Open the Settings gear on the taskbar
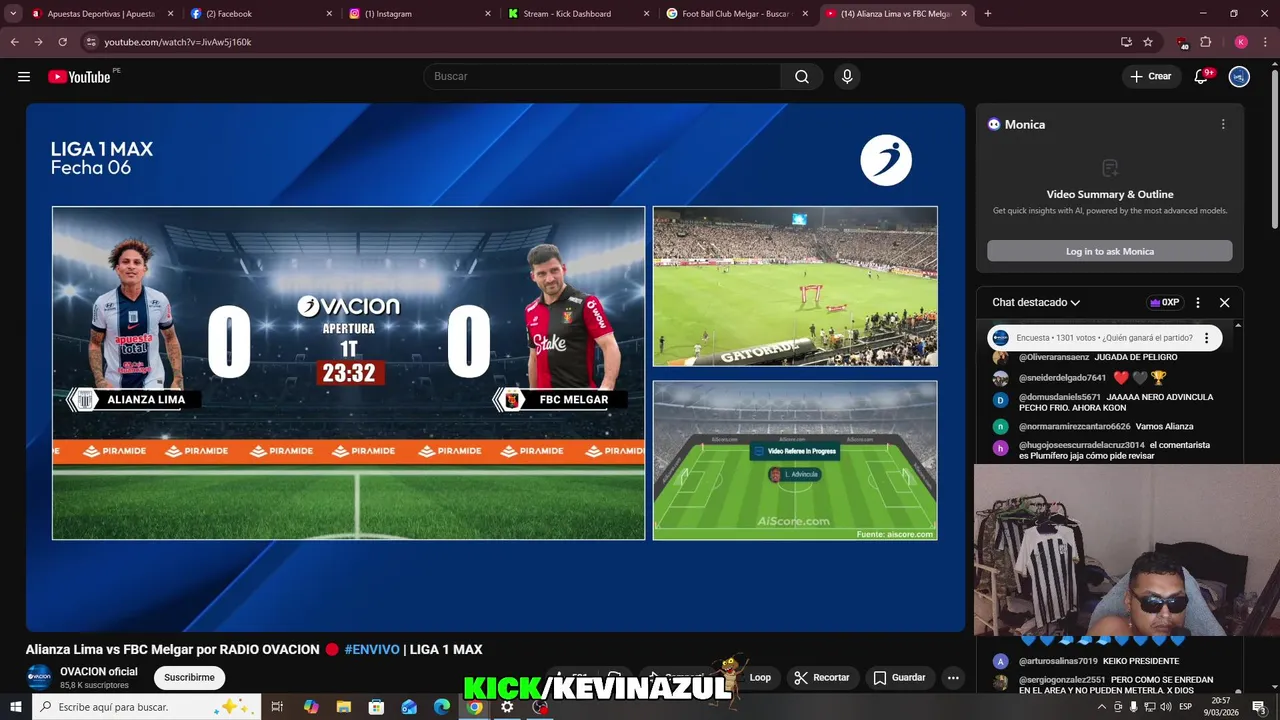Screen dimensions: 1280x720 (x=508, y=707)
